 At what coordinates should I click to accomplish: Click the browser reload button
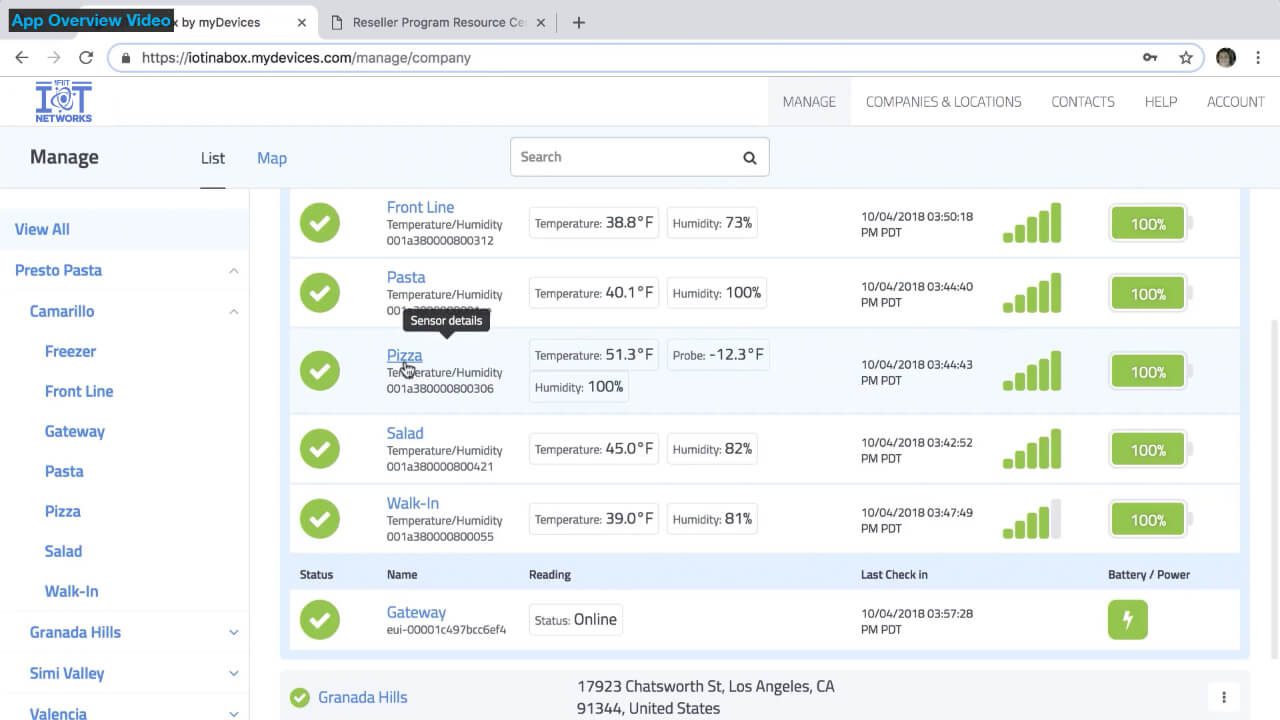point(86,58)
